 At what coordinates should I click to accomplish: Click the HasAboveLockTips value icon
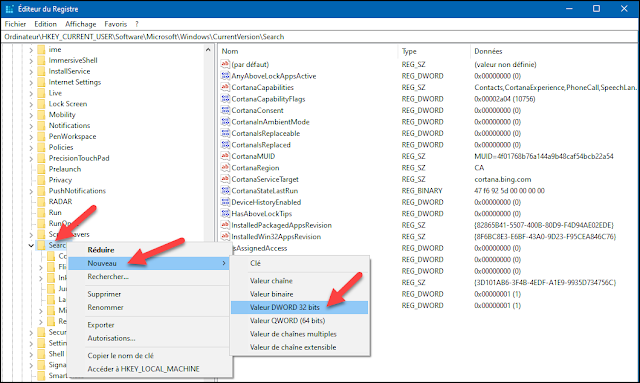tap(225, 213)
